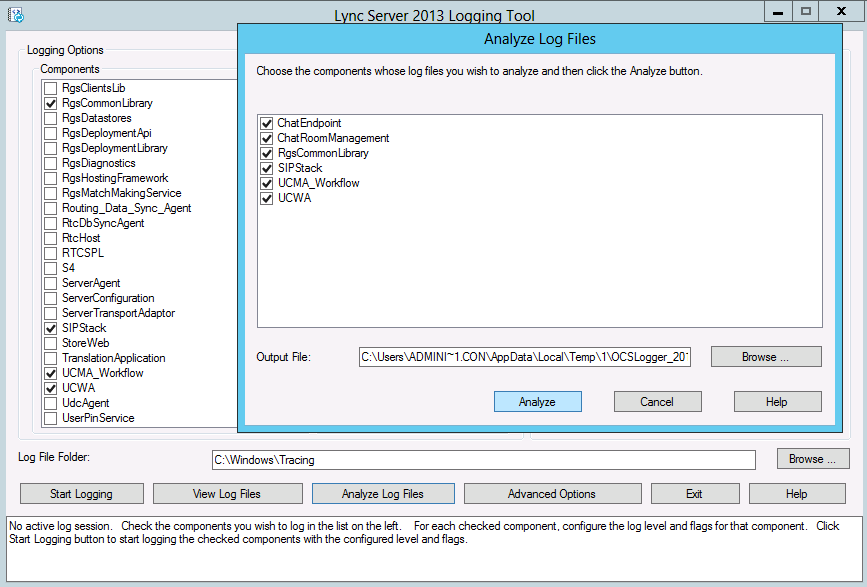This screenshot has width=867, height=587.
Task: Toggle off UCMA_Workflow in the analyze list
Action: click(x=266, y=182)
